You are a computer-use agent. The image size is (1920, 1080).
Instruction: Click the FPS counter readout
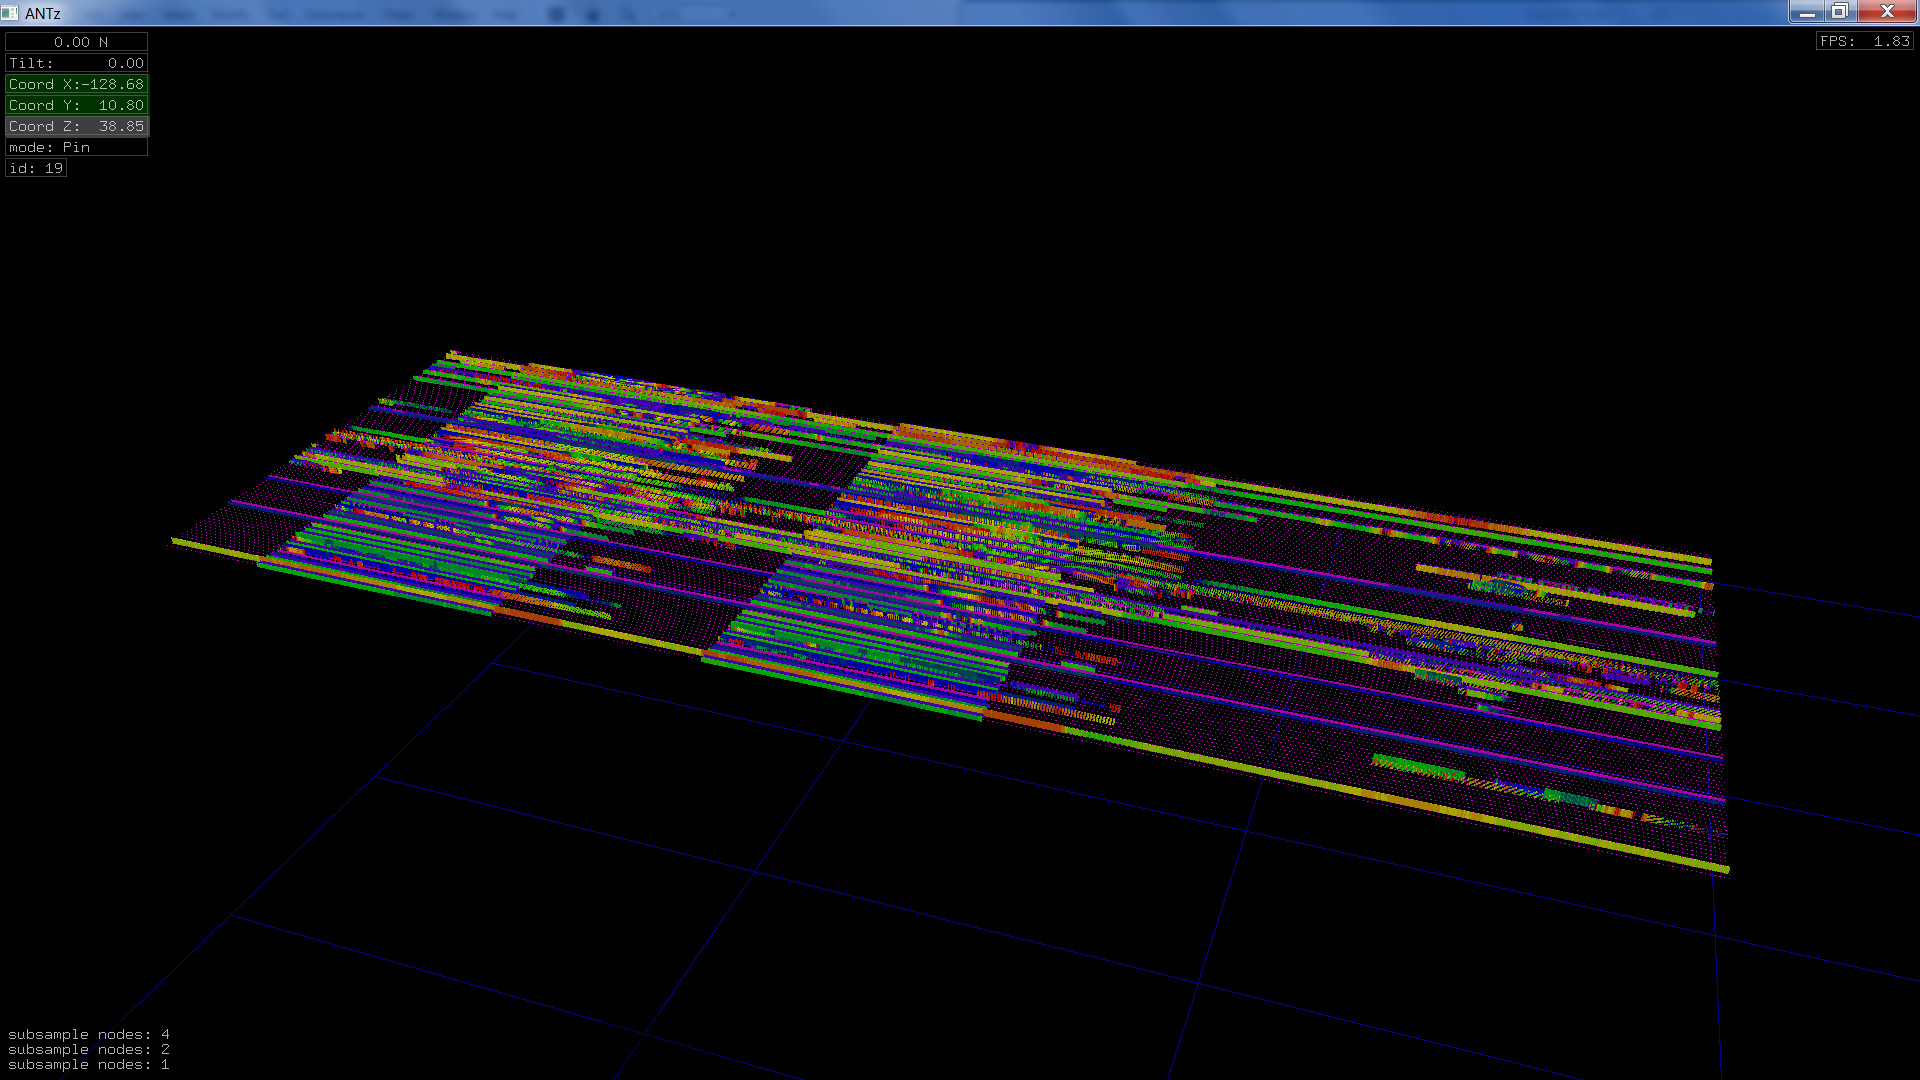(1864, 41)
